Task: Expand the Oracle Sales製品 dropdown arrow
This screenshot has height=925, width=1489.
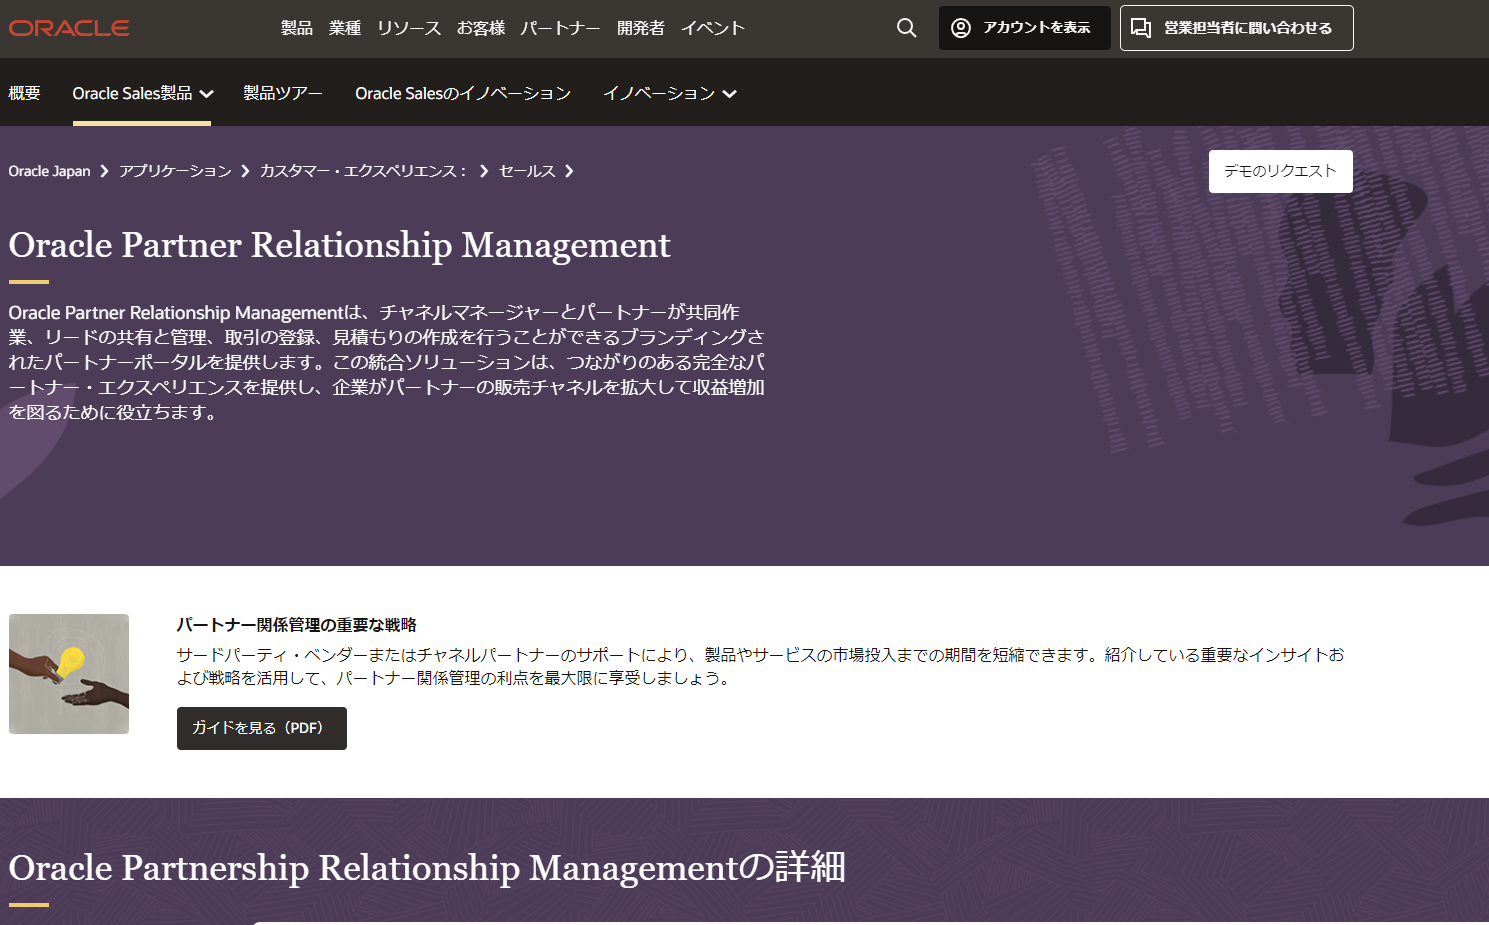Action: click(206, 94)
